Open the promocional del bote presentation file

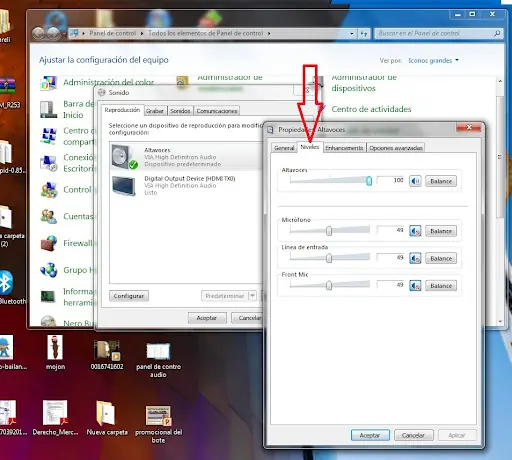coord(158,416)
